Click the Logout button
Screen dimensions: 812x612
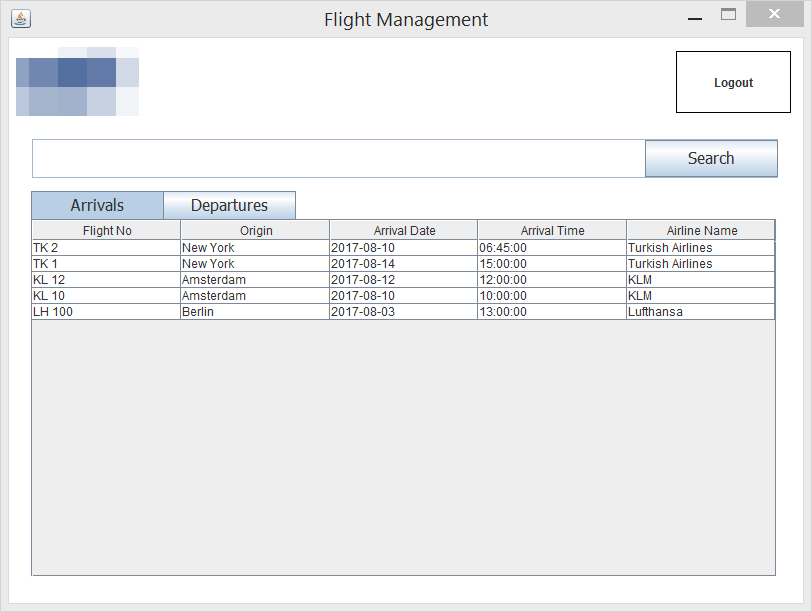pos(733,82)
